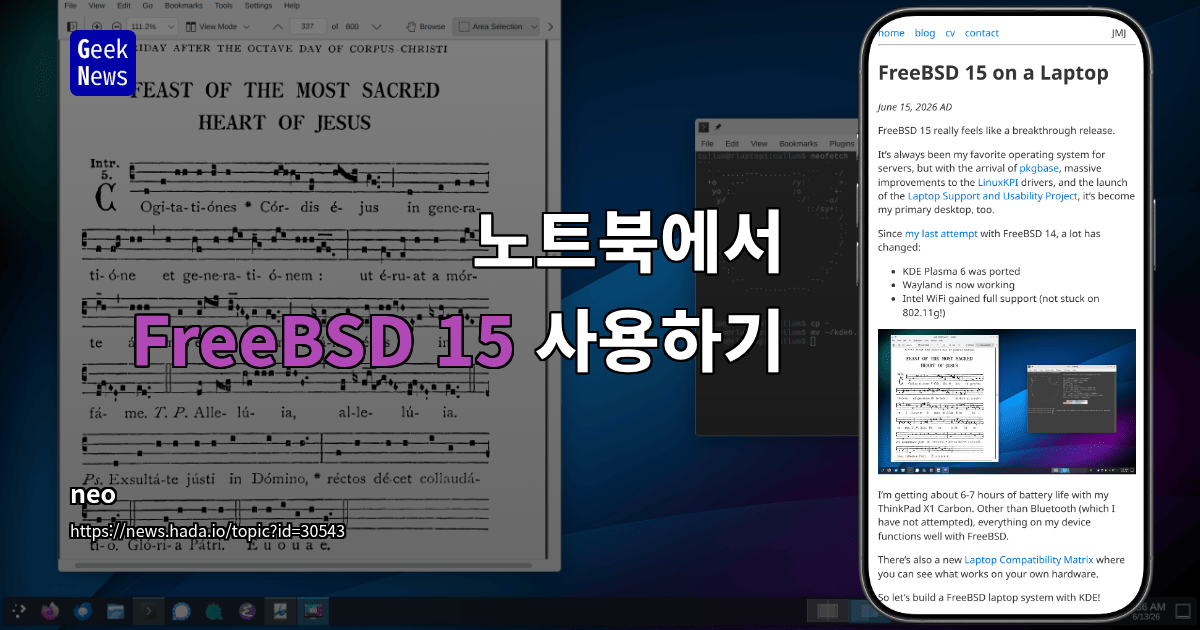Click the cv link on phone page
This screenshot has width=1200, height=630.
click(950, 33)
